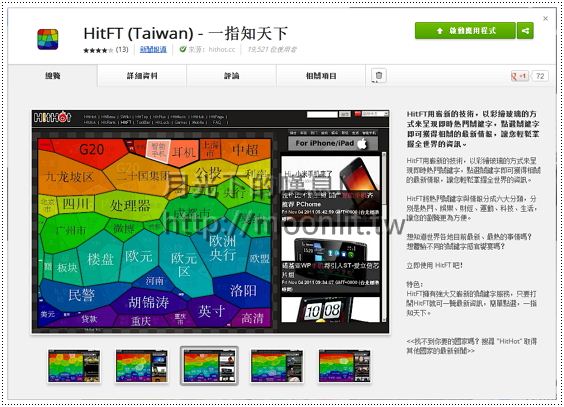Open the reviews tab
Viewport: 564px width, 407px height.
click(232, 76)
